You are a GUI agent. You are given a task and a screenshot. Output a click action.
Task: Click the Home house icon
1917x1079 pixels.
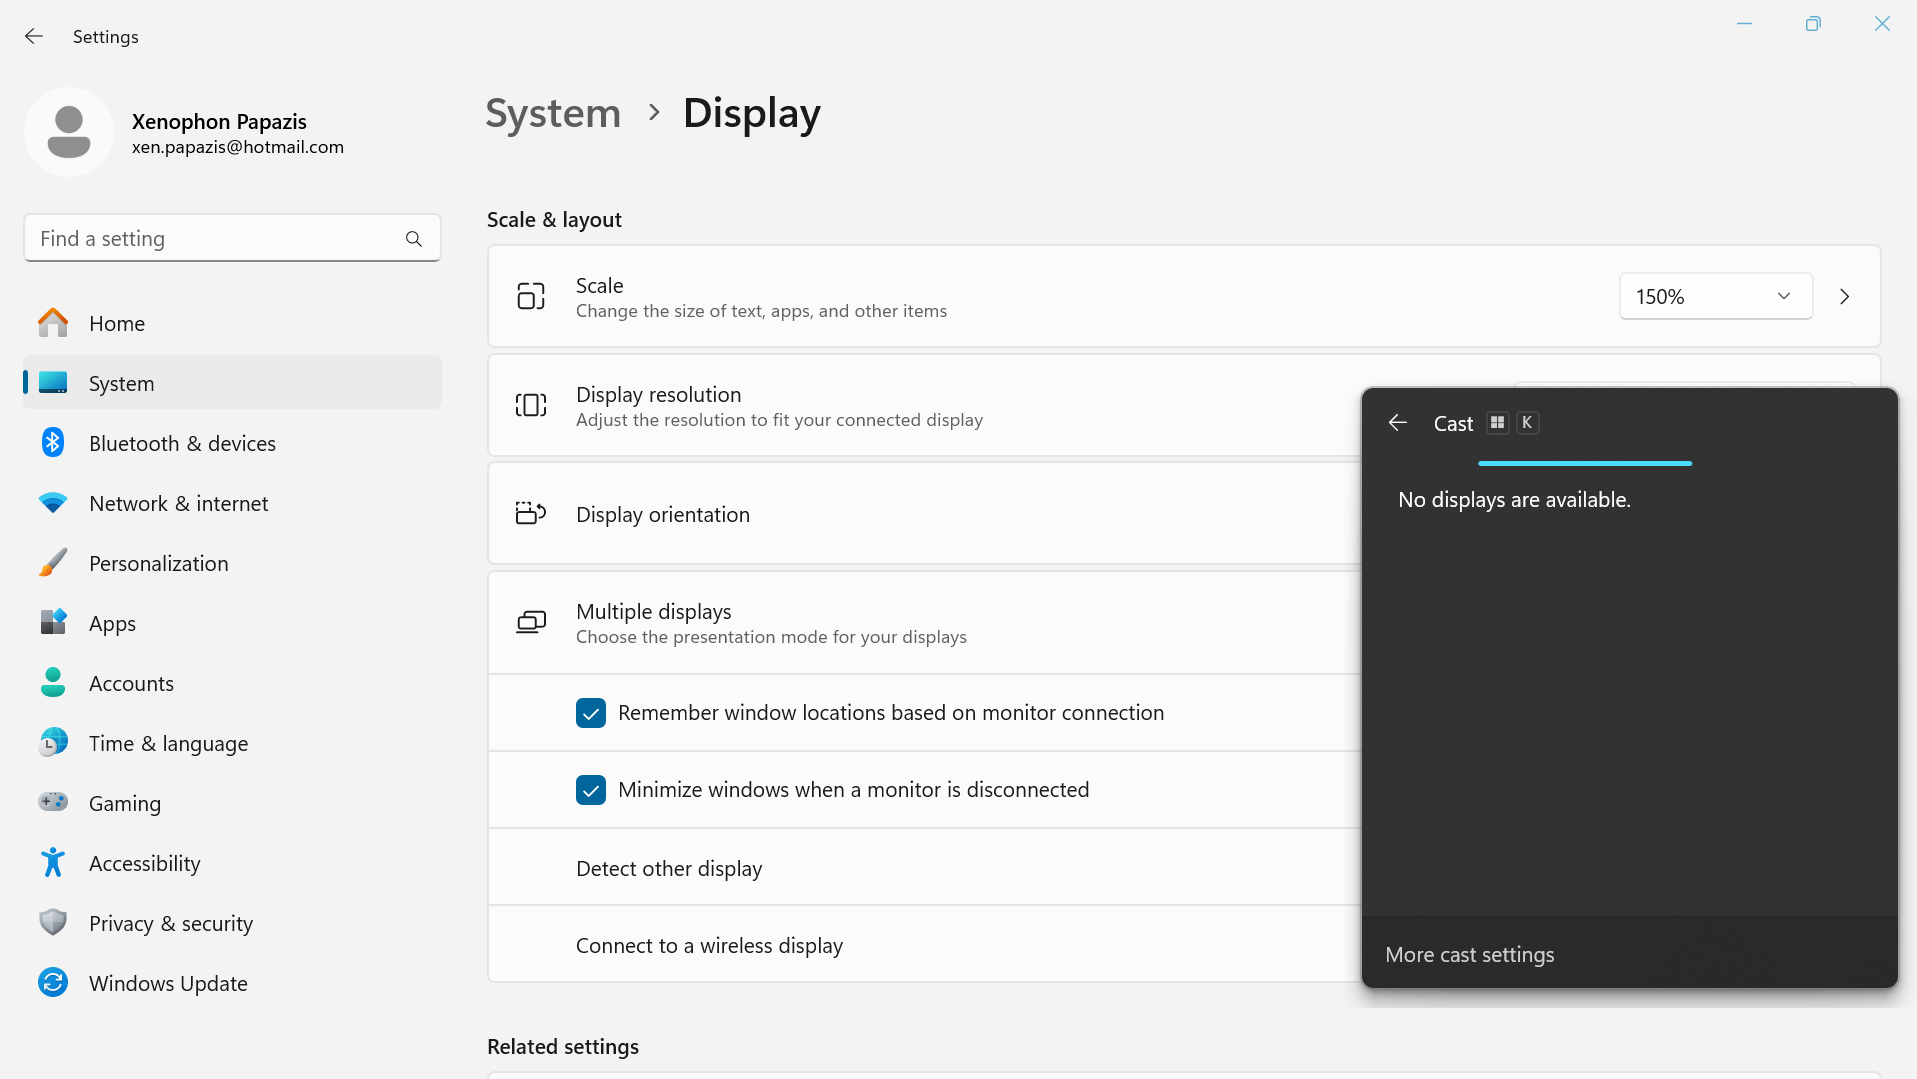pos(53,323)
